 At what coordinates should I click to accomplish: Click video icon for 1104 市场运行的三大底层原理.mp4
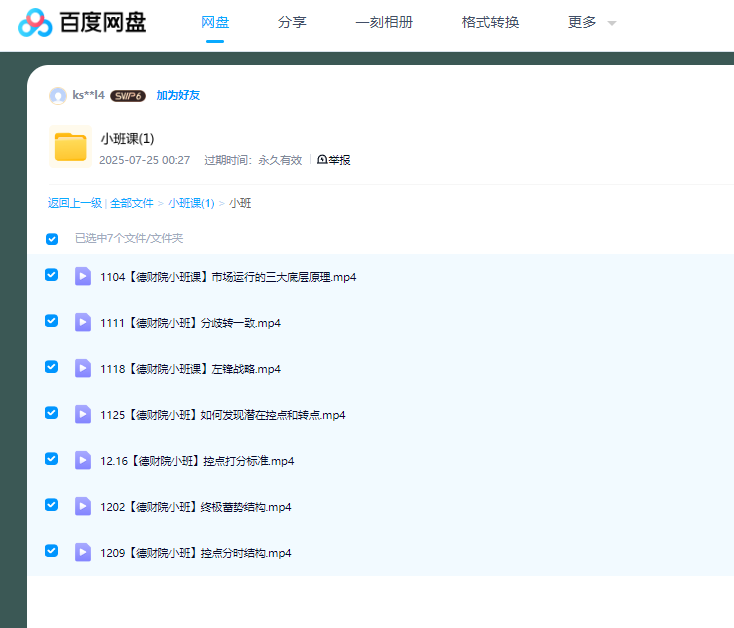[x=83, y=276]
